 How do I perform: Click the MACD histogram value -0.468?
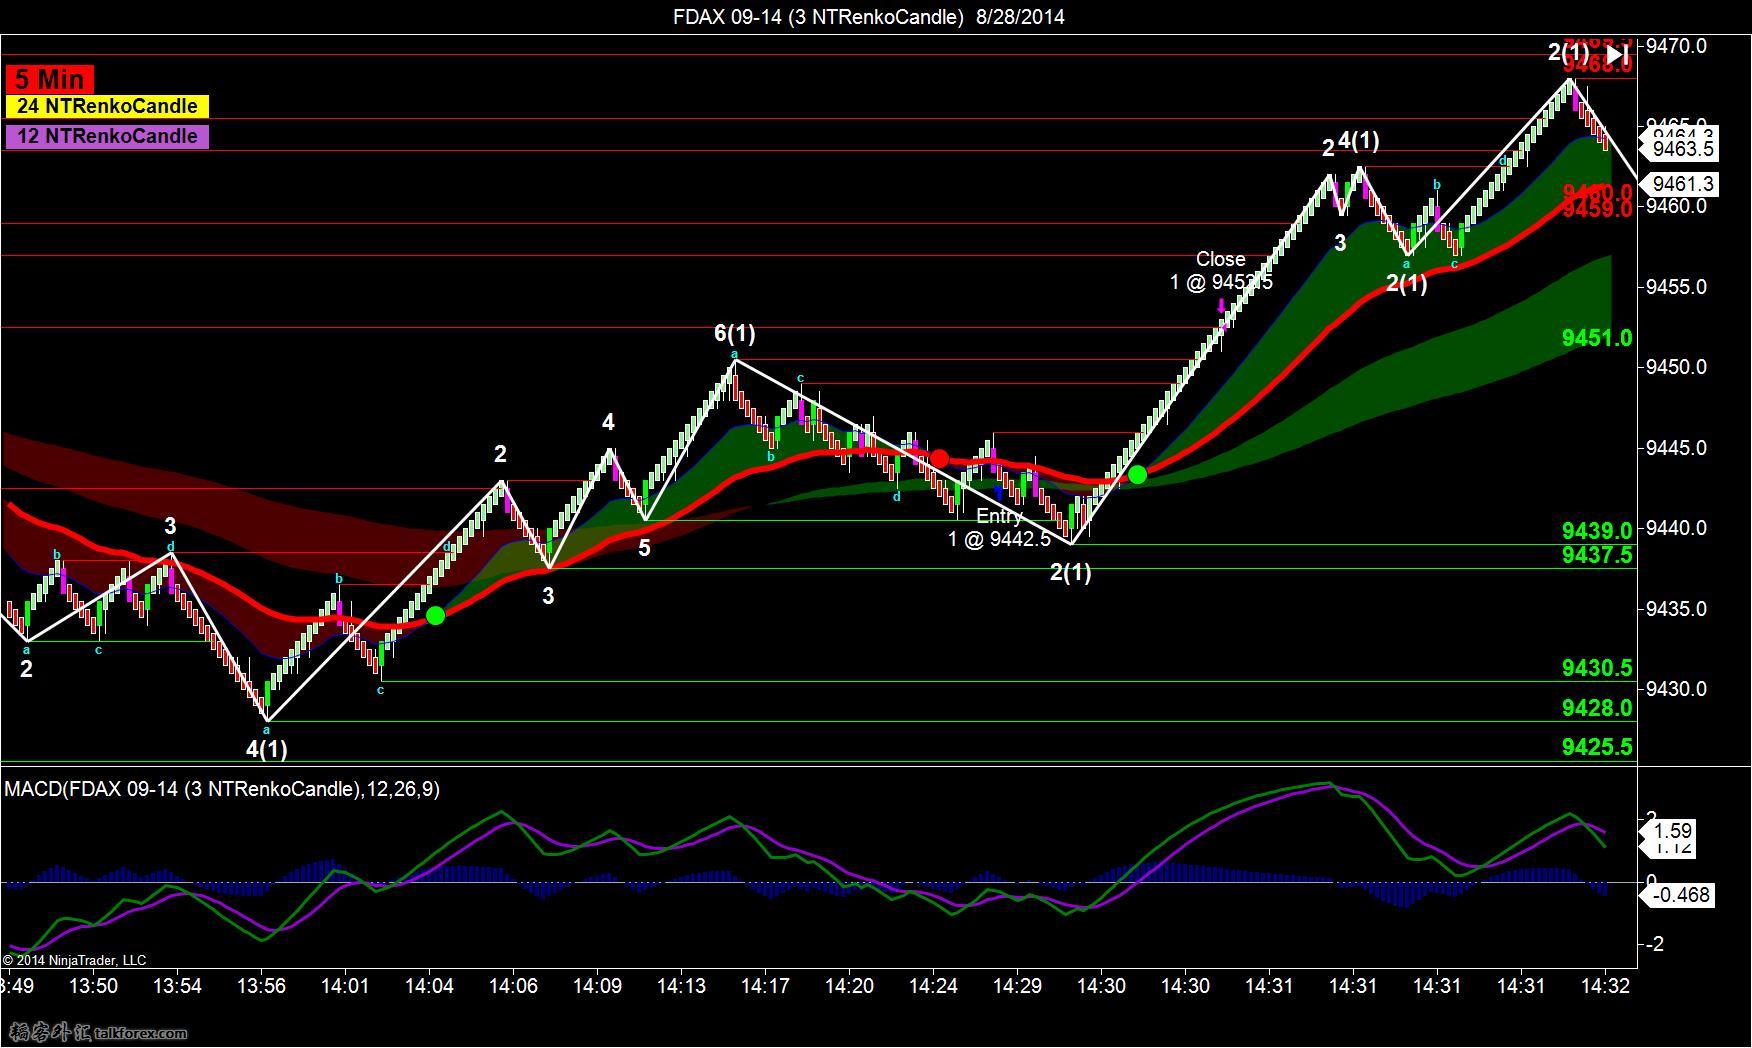[x=1679, y=895]
